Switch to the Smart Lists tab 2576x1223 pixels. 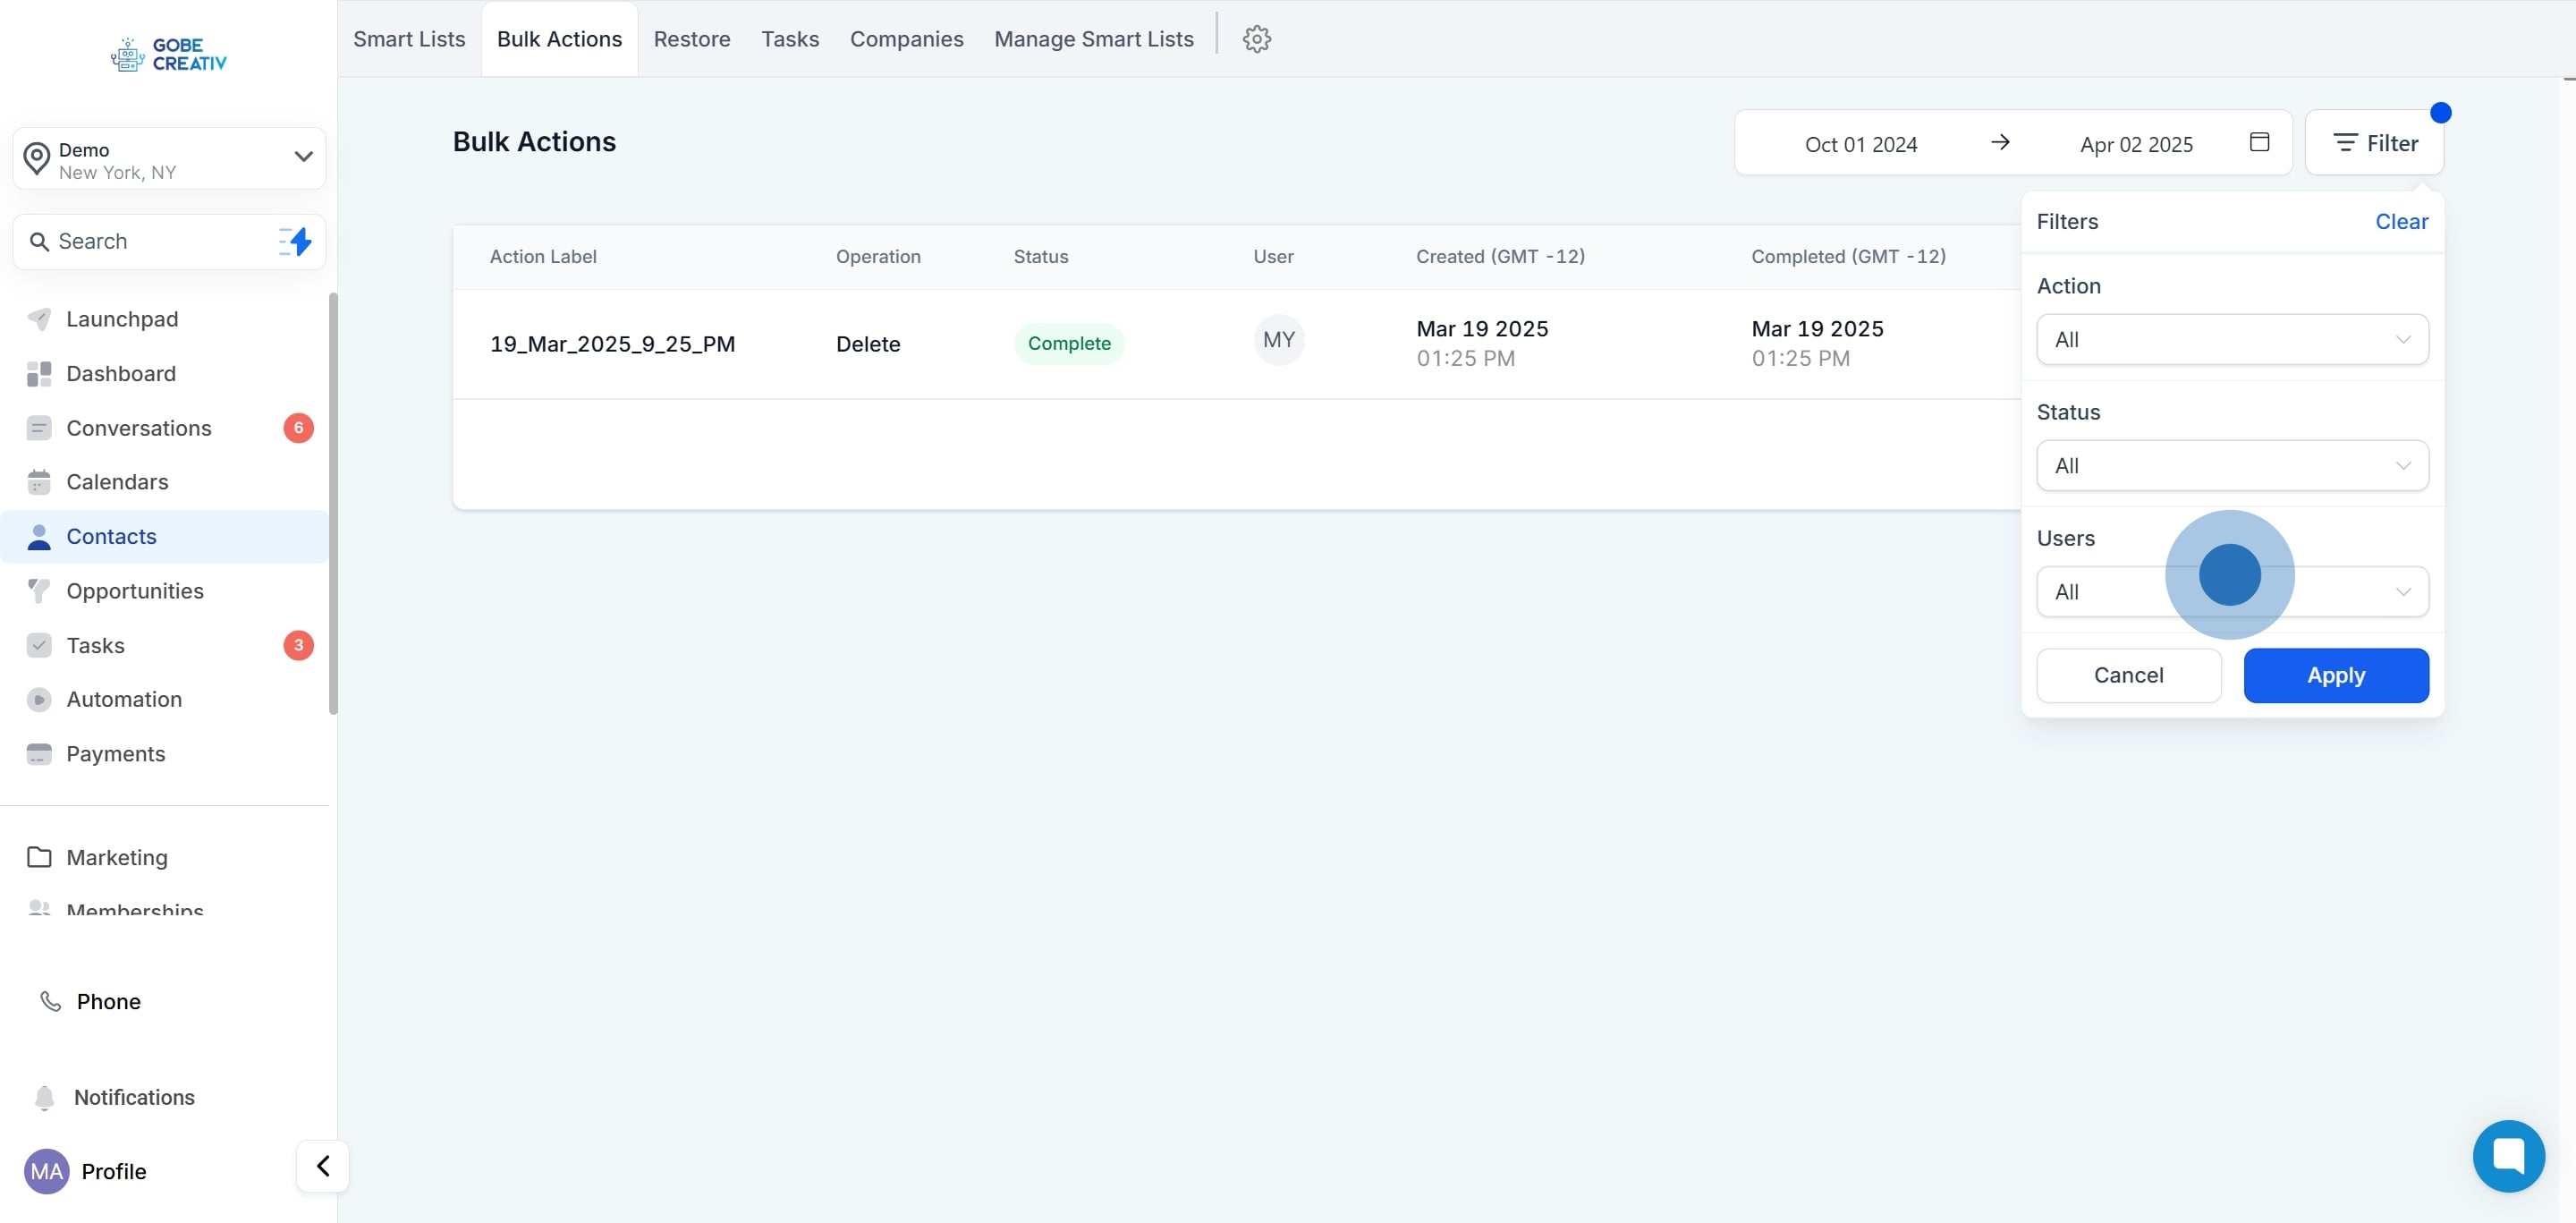pos(409,39)
